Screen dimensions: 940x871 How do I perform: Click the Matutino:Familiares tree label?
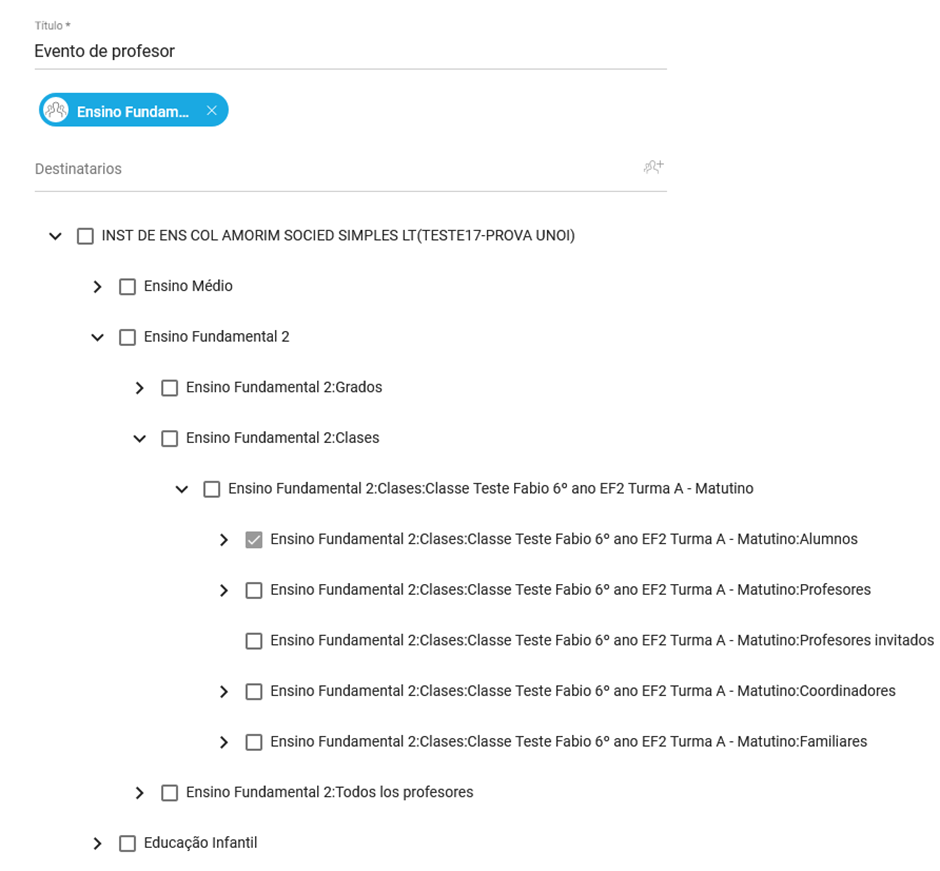click(568, 742)
